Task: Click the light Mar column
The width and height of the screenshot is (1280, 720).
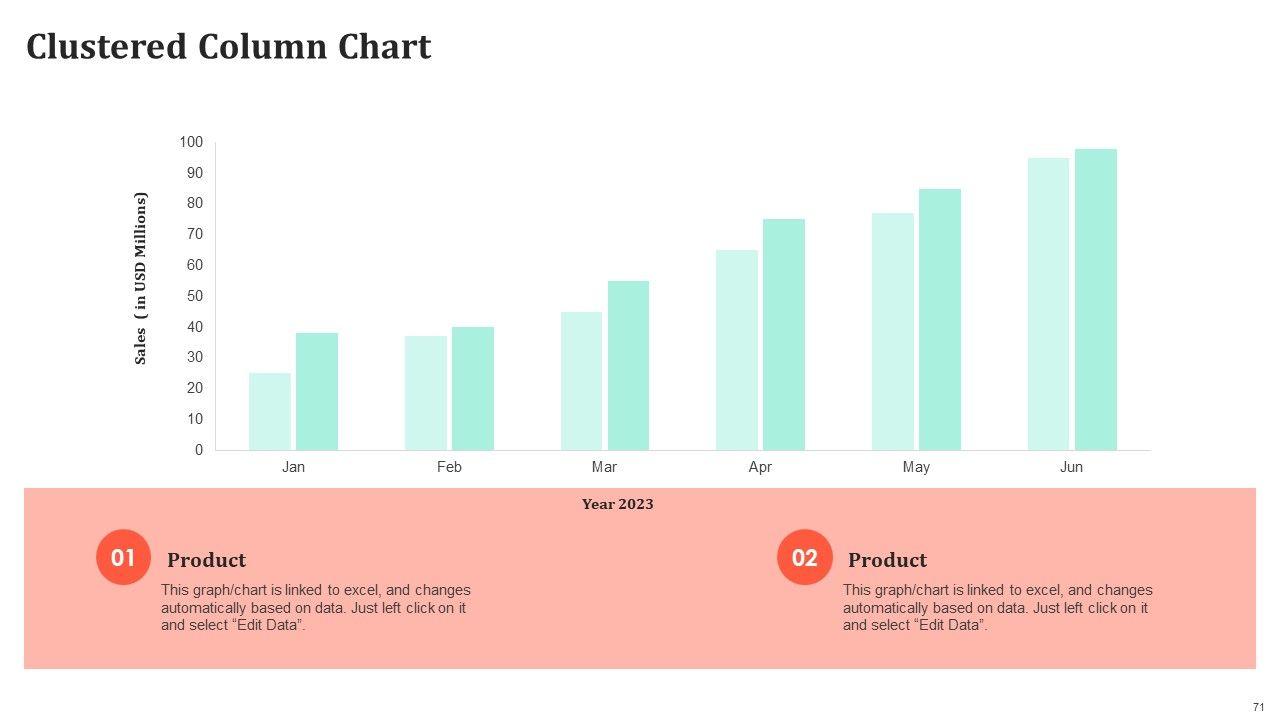Action: coord(581,381)
